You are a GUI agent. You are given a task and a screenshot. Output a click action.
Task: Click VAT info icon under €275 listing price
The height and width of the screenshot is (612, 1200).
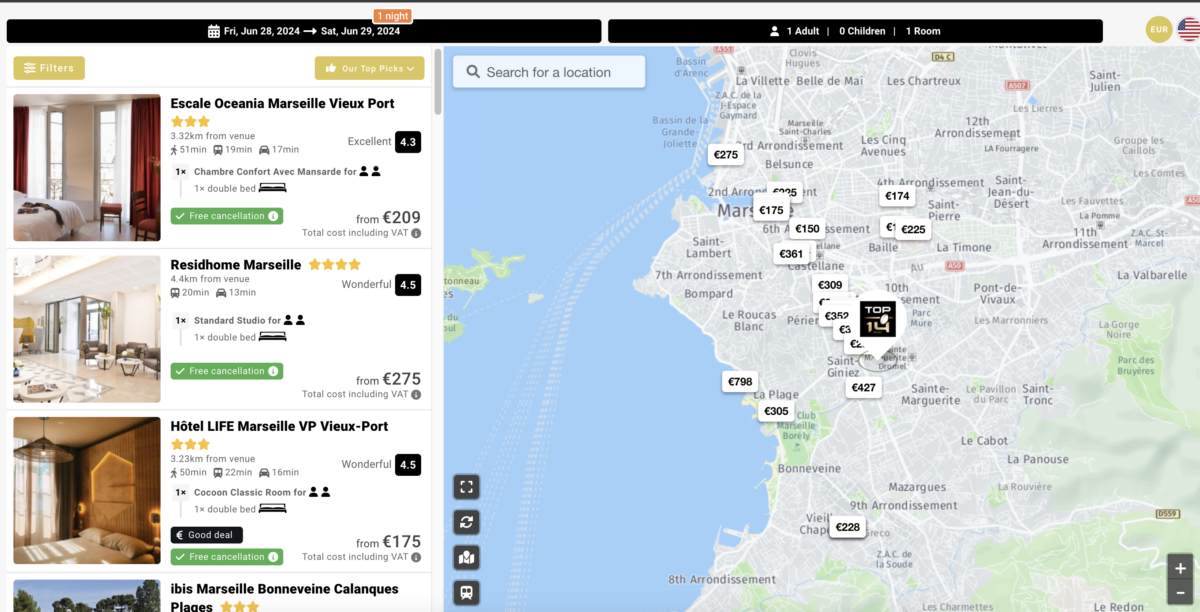tap(416, 394)
